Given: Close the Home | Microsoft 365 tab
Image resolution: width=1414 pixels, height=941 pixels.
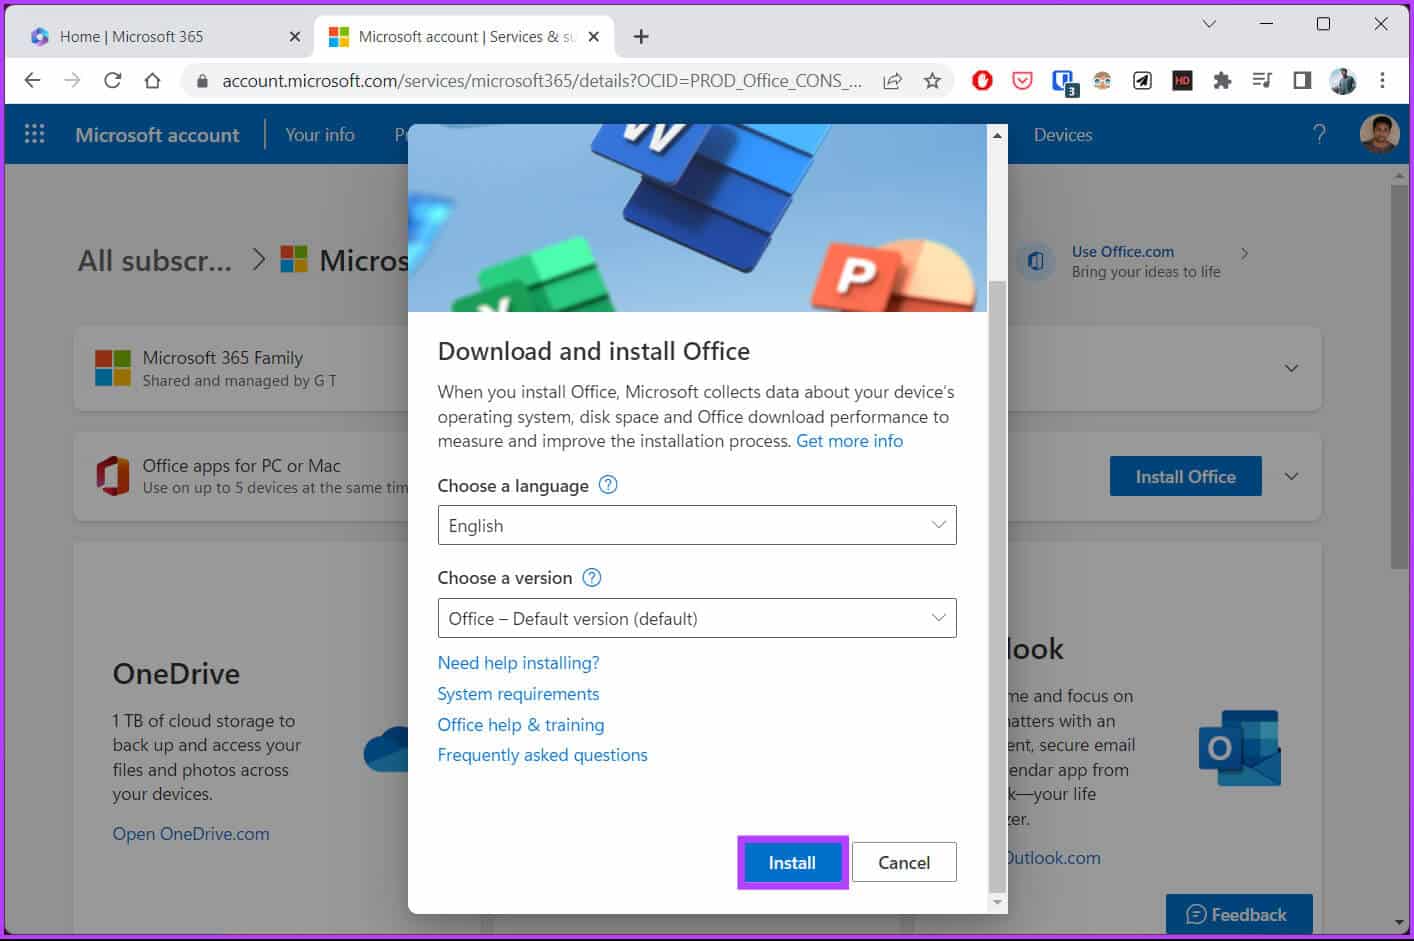Looking at the screenshot, I should tap(294, 36).
